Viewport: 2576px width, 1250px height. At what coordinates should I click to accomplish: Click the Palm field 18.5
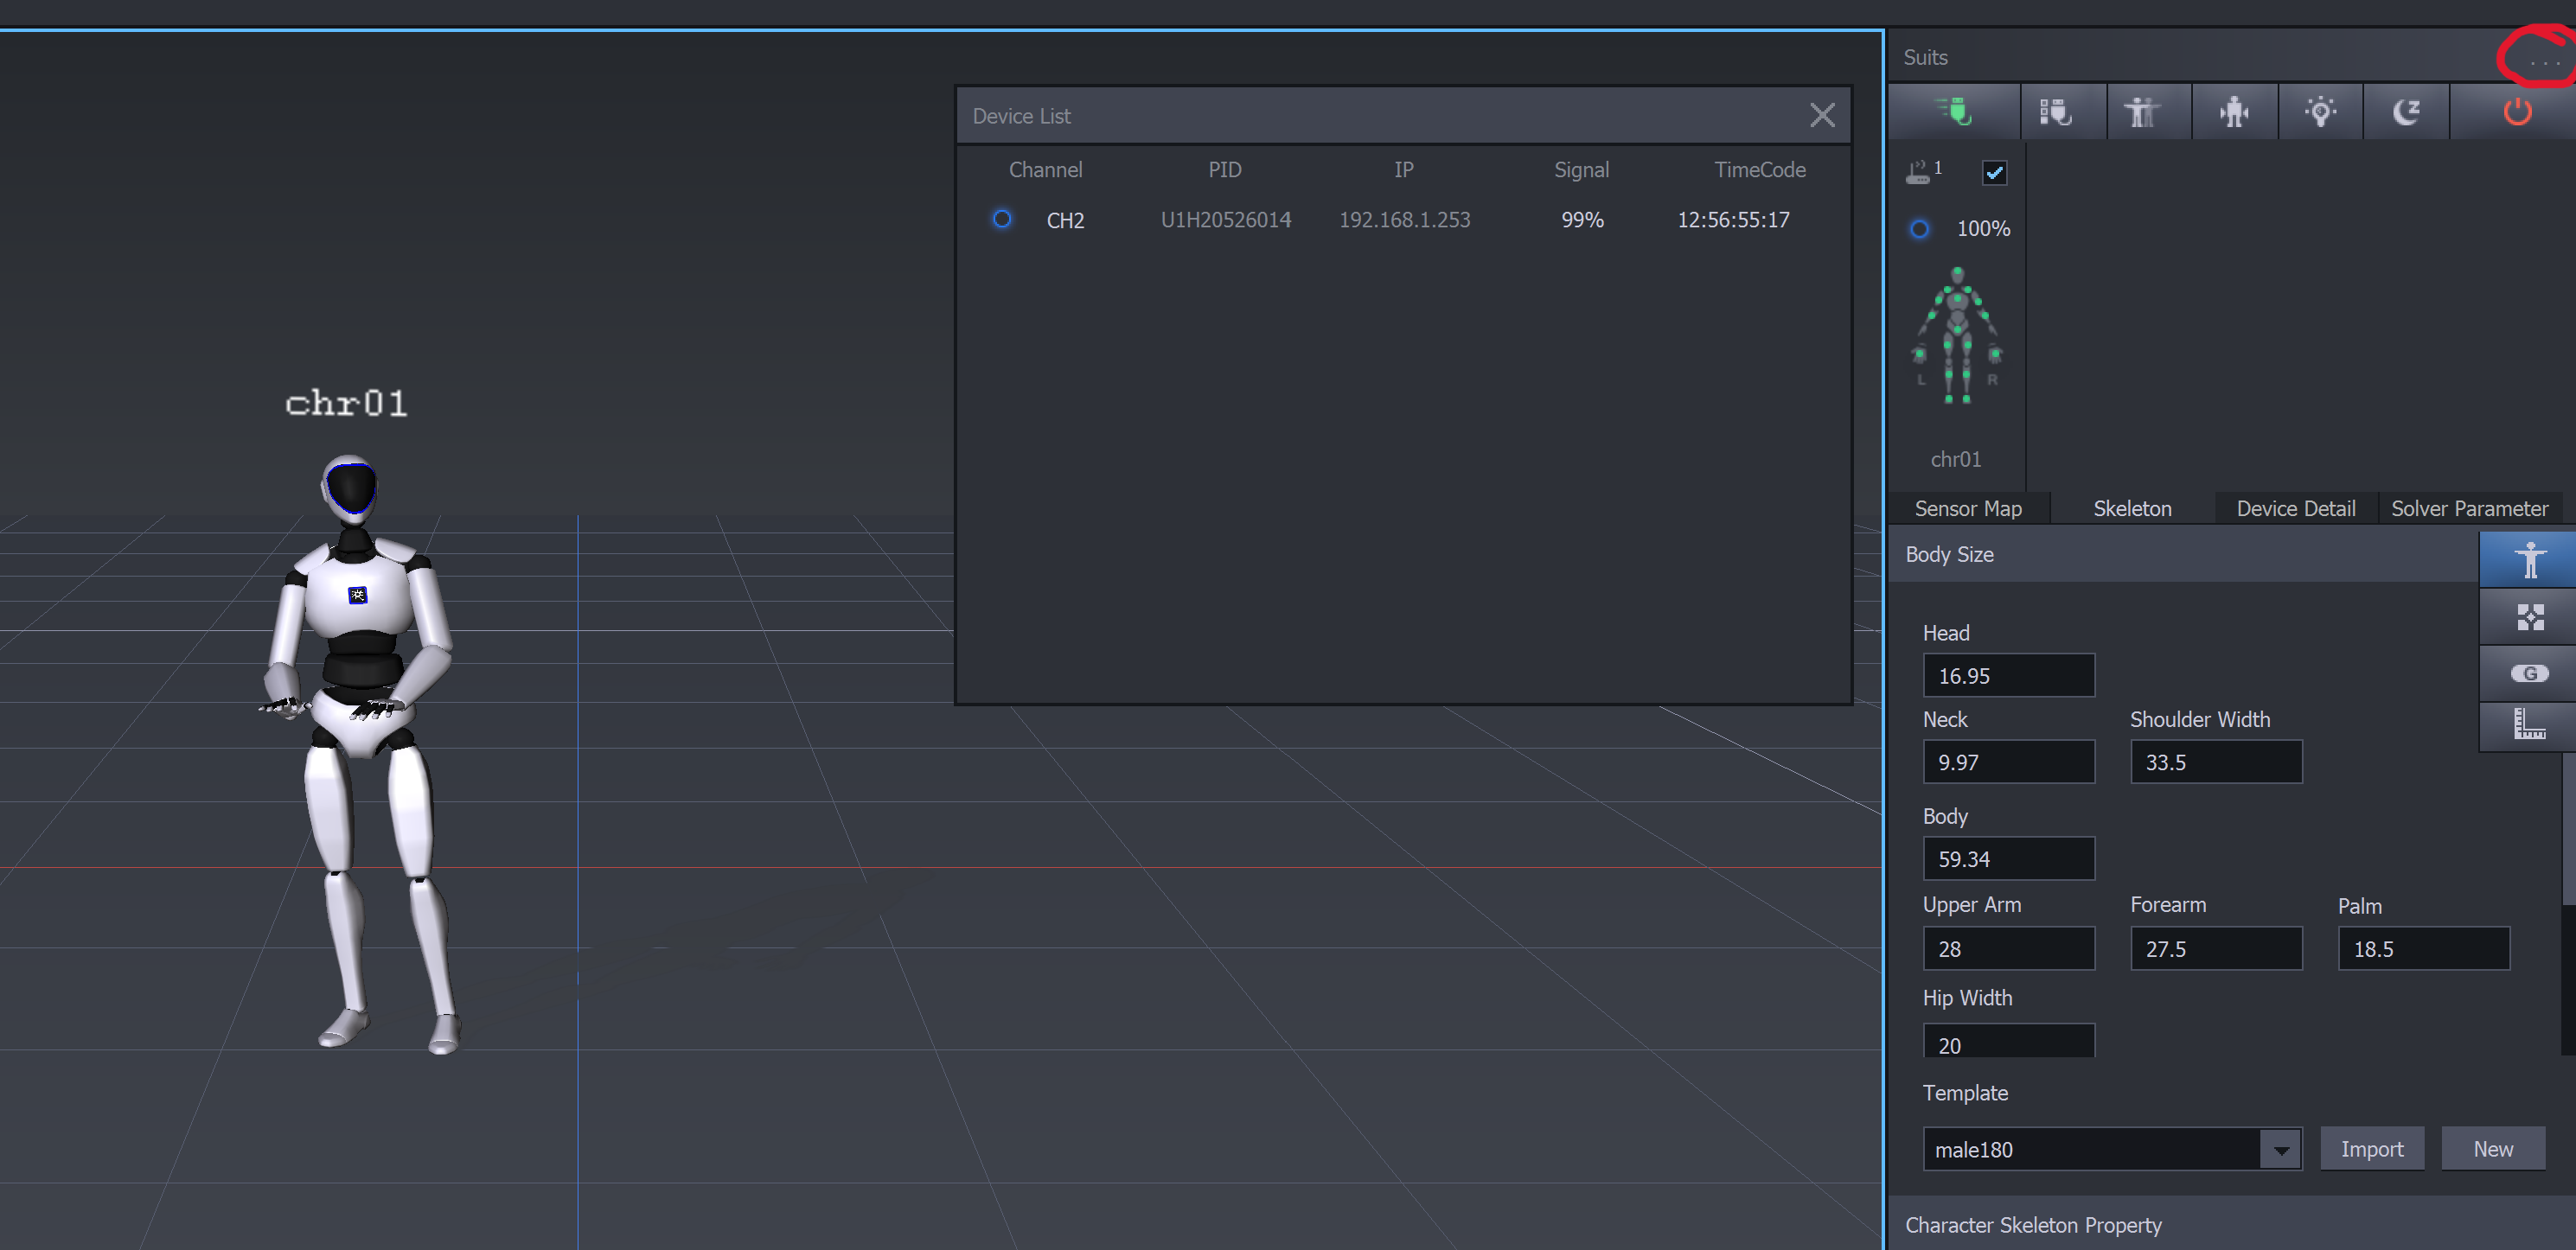(x=2423, y=948)
